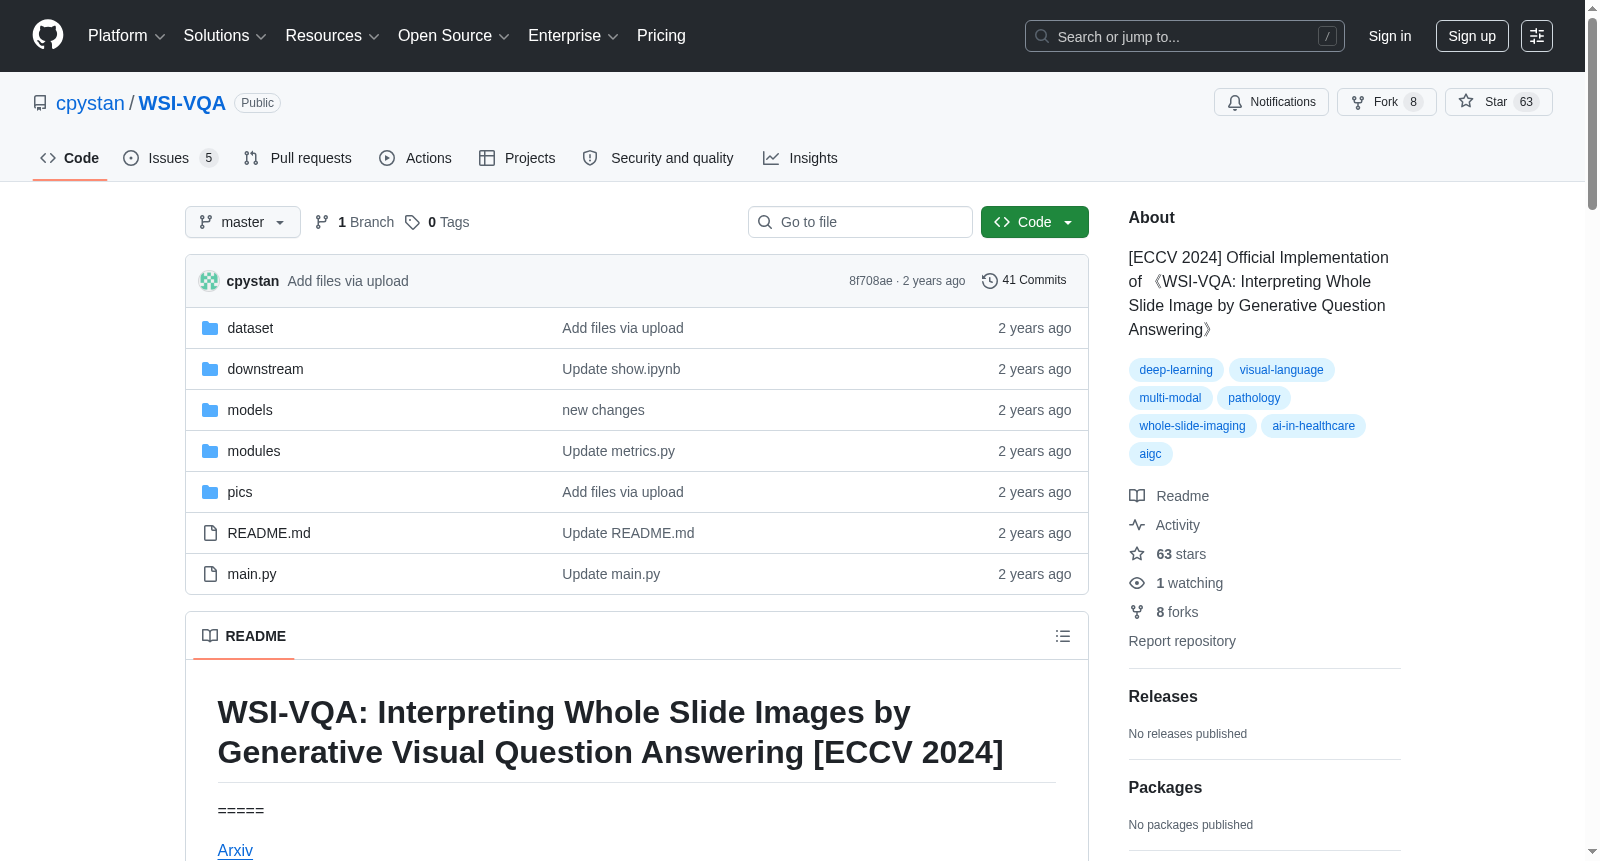Expand the Solutions menu
Screen dimensions: 1600x861
[225, 36]
